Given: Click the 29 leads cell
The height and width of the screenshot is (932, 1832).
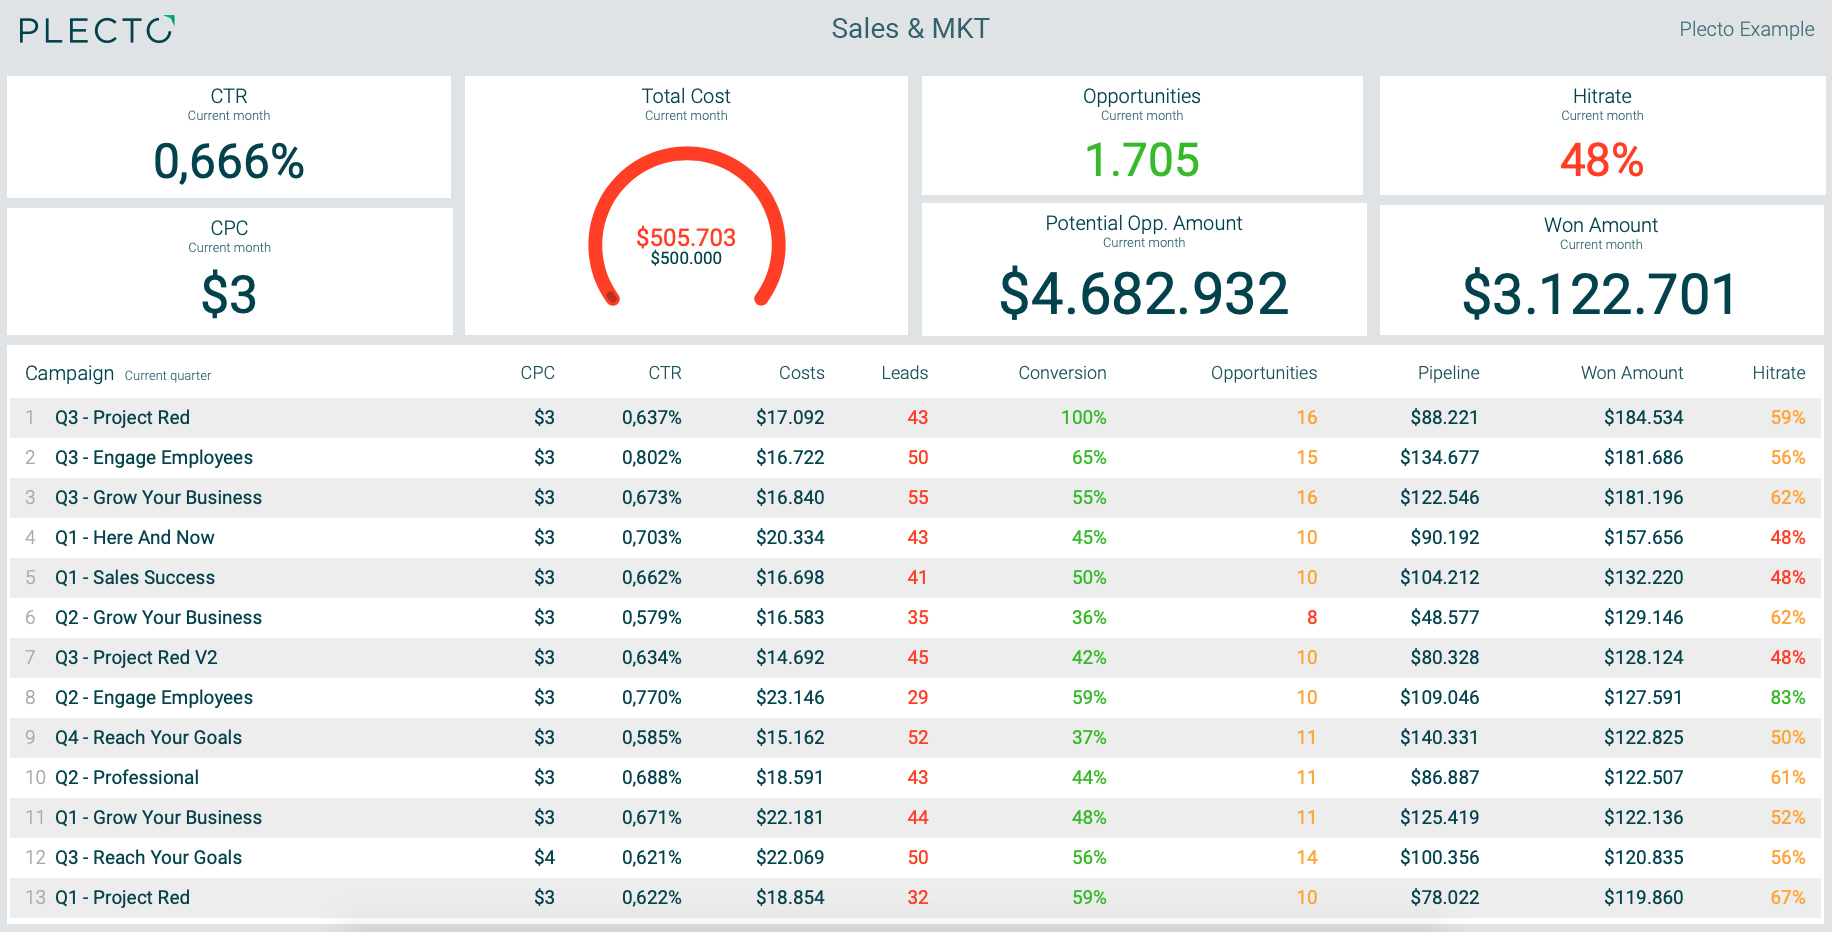Looking at the screenshot, I should tap(918, 698).
